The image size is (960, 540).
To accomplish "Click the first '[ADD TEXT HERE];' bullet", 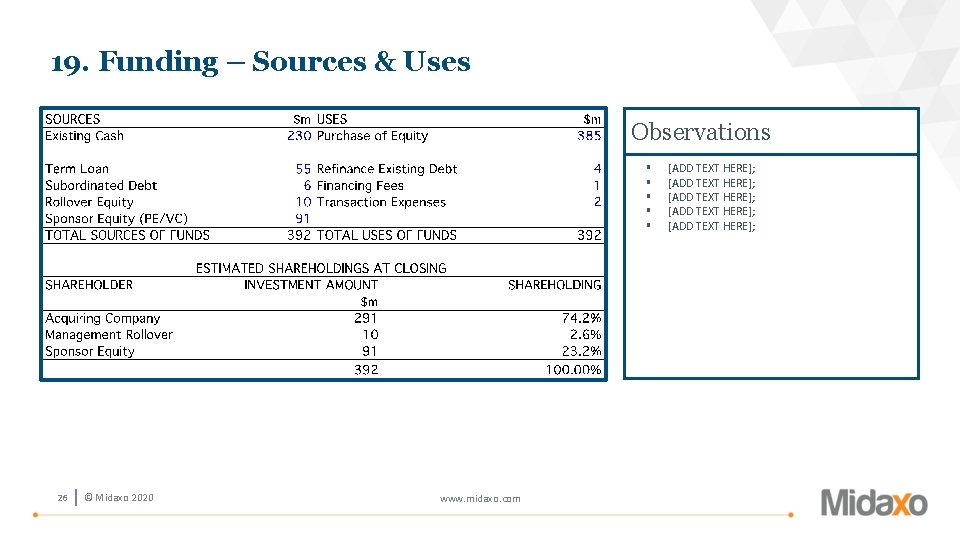I will 711,168.
